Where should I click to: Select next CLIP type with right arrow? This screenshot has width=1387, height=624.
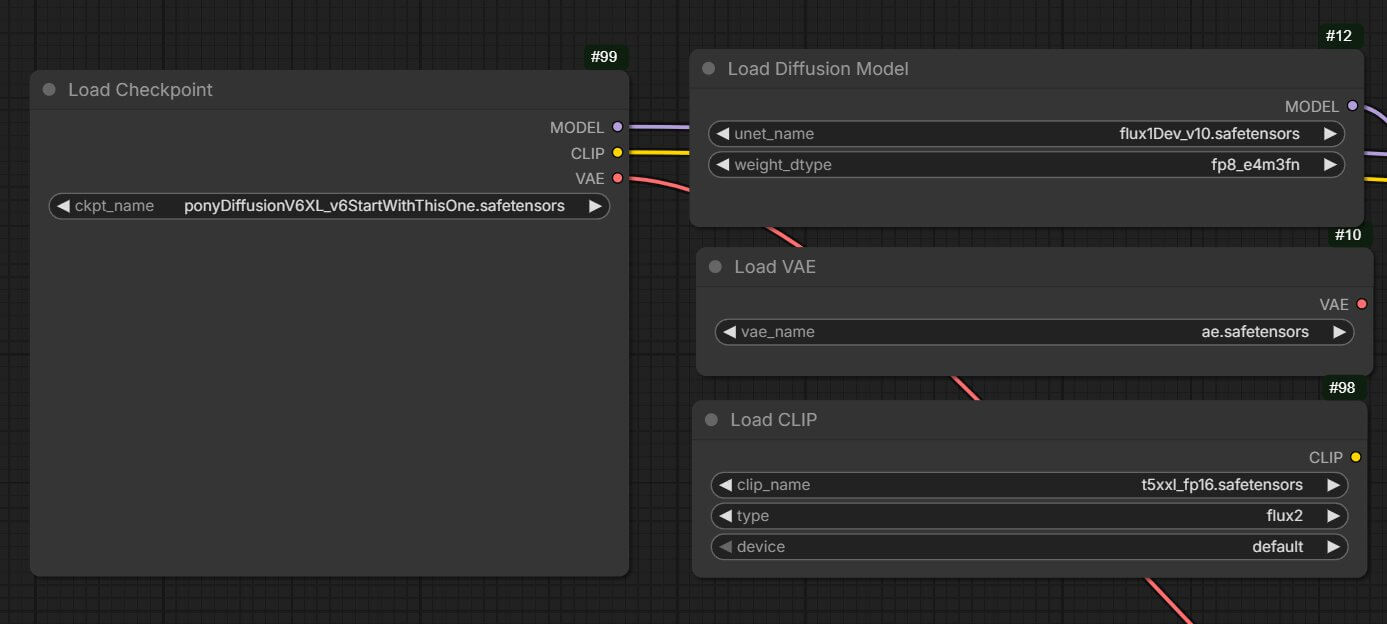point(1333,516)
